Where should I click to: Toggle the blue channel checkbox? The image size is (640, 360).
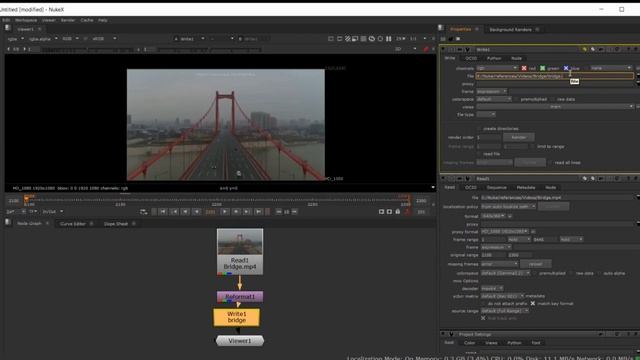[x=566, y=68]
